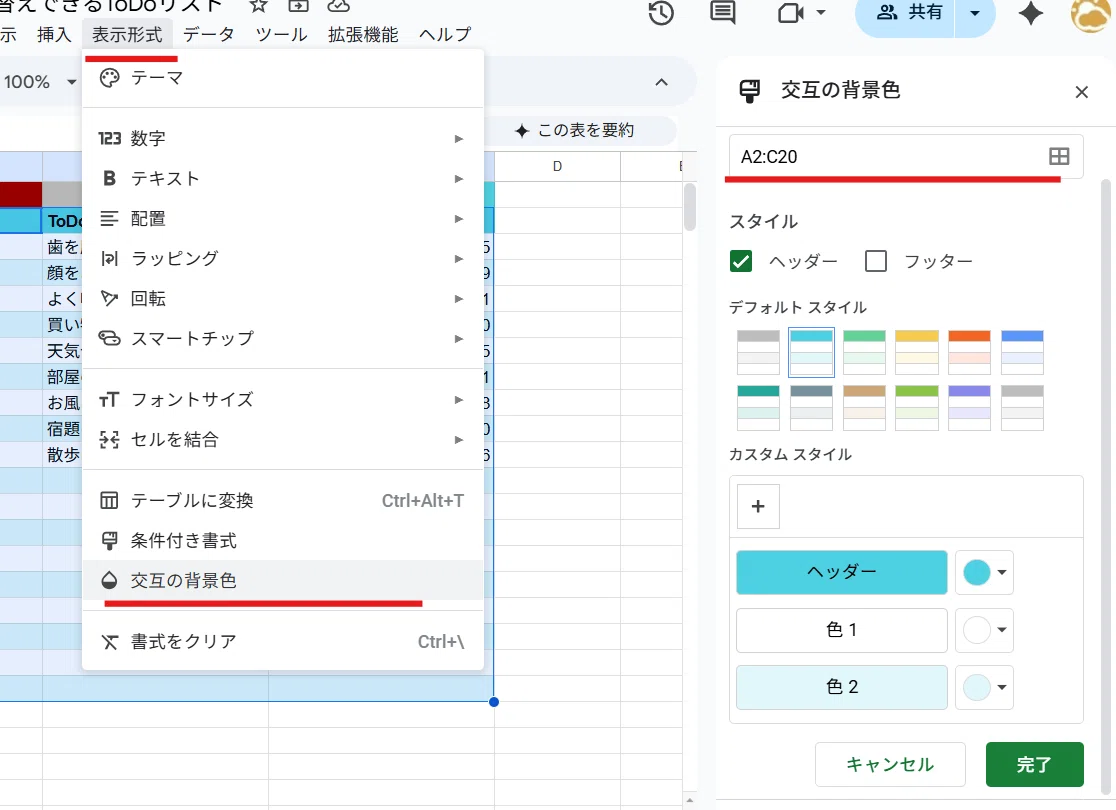Open the meeting camera dropdown arrow
Image resolution: width=1116 pixels, height=810 pixels.
[821, 13]
